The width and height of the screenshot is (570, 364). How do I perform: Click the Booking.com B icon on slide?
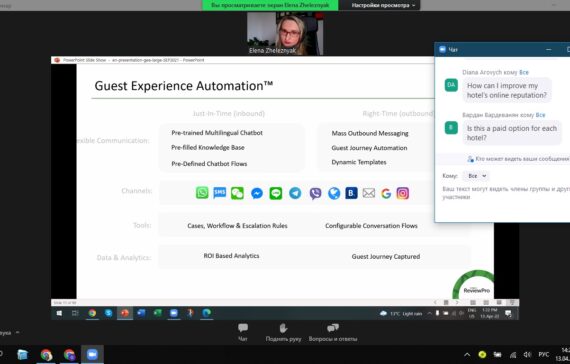point(352,193)
